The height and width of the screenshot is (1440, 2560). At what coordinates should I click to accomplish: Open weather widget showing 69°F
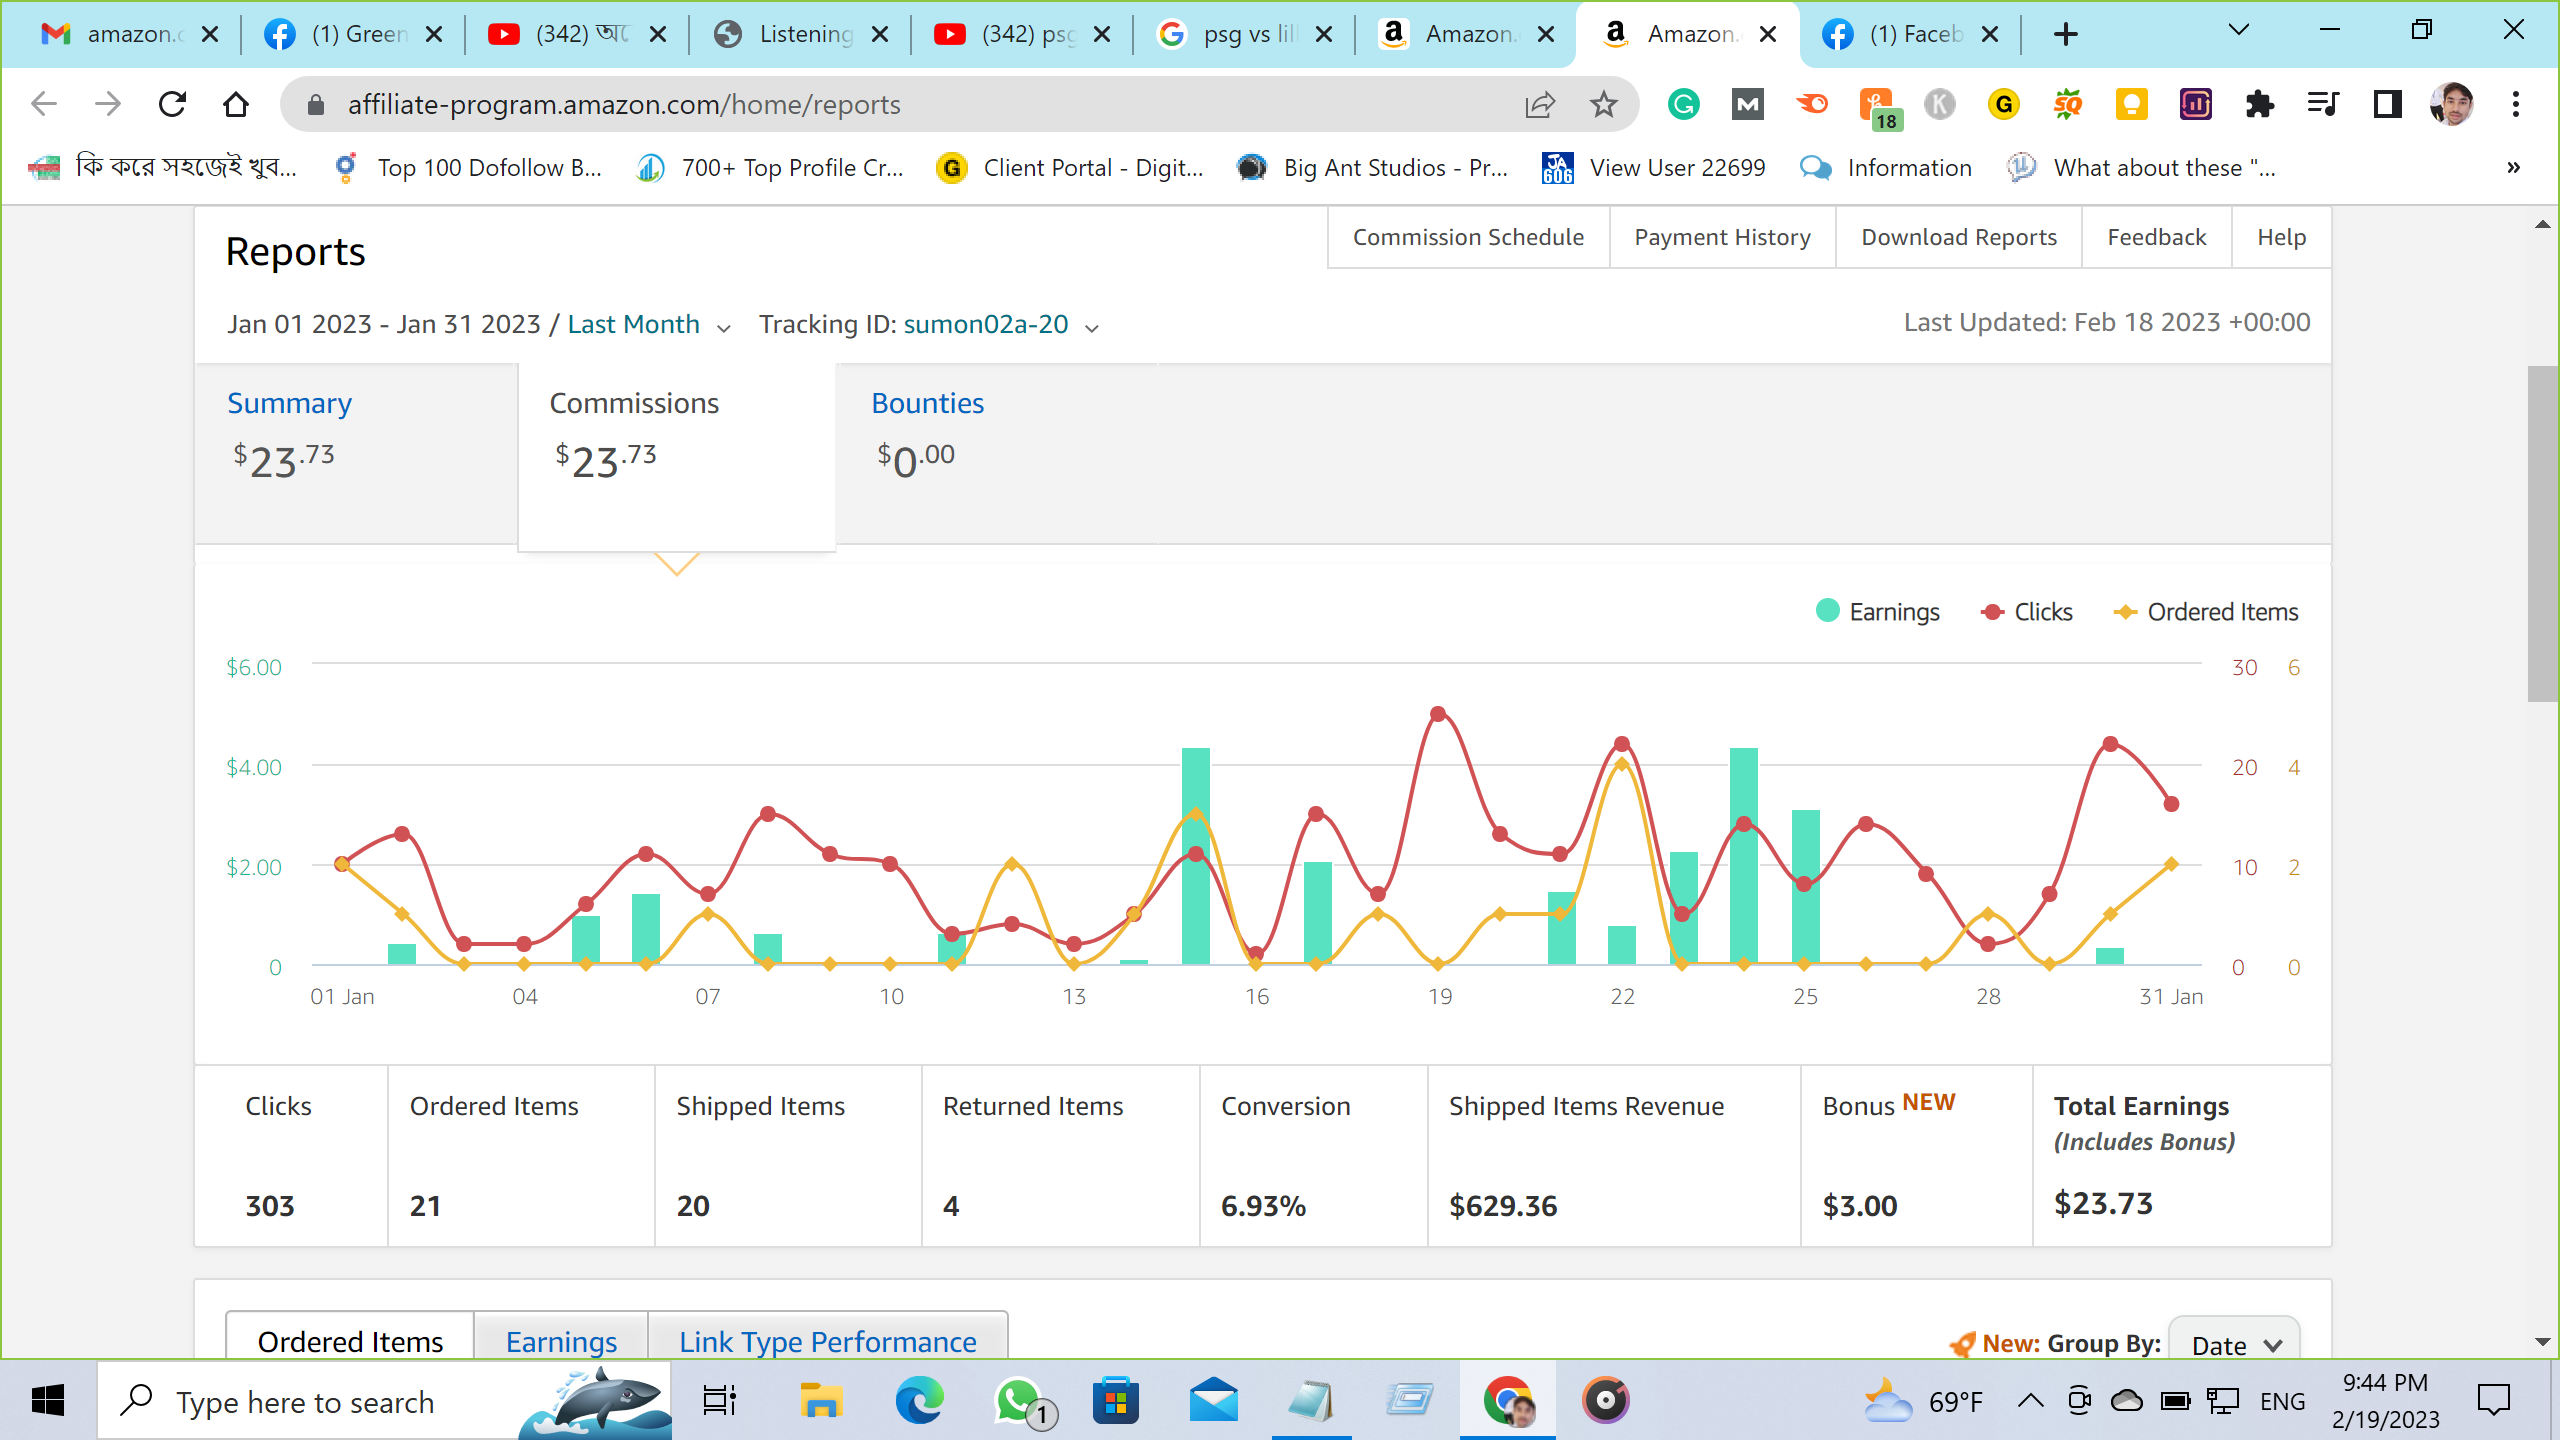[1922, 1402]
